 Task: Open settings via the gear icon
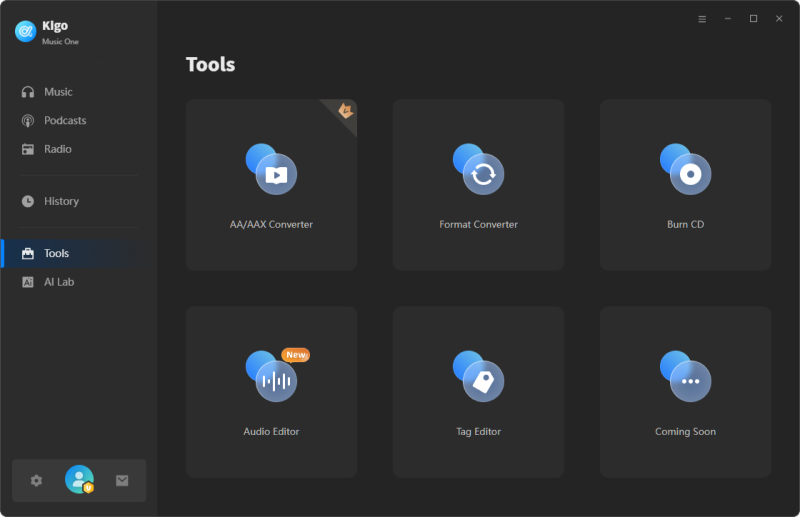pos(36,480)
